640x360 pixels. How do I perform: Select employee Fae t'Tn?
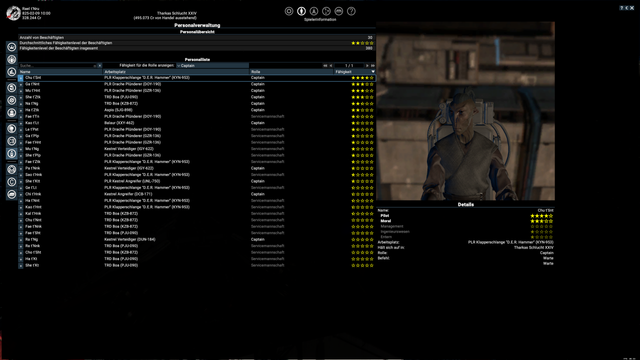click(32, 117)
